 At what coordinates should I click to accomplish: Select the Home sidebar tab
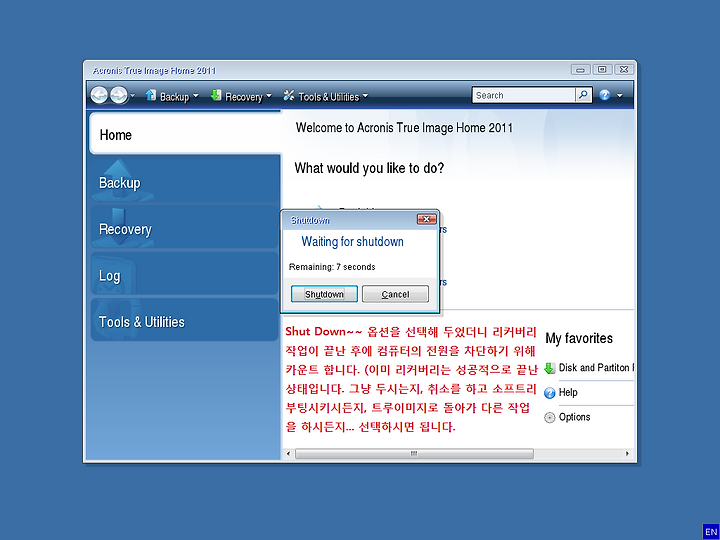[x=185, y=134]
